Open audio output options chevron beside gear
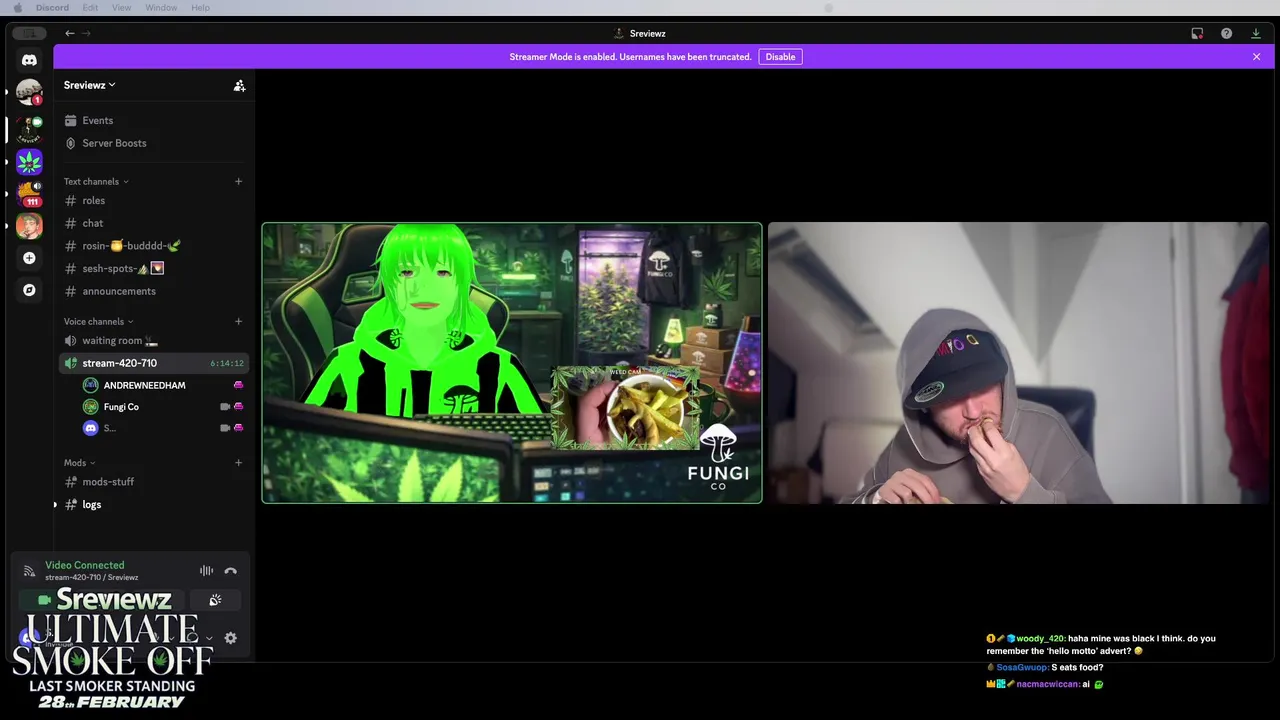 [x=209, y=638]
